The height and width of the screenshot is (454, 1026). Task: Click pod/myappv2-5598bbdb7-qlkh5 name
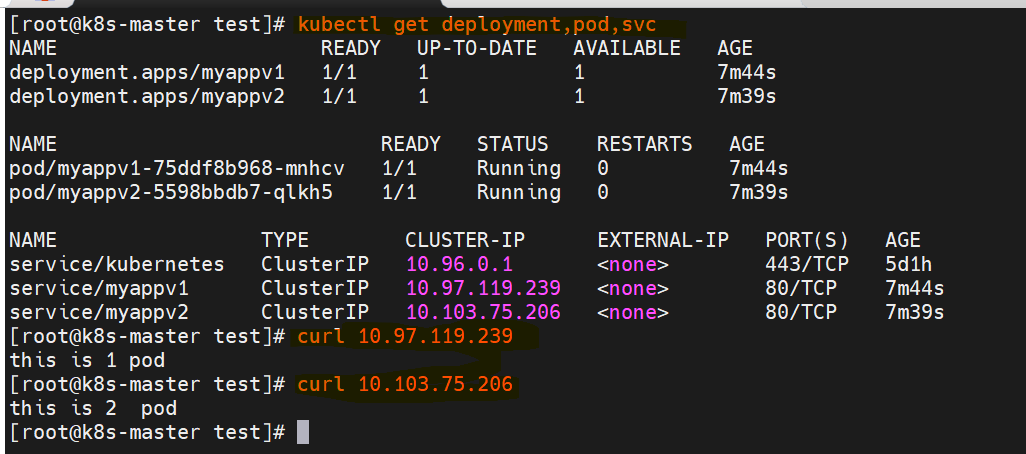point(171,193)
